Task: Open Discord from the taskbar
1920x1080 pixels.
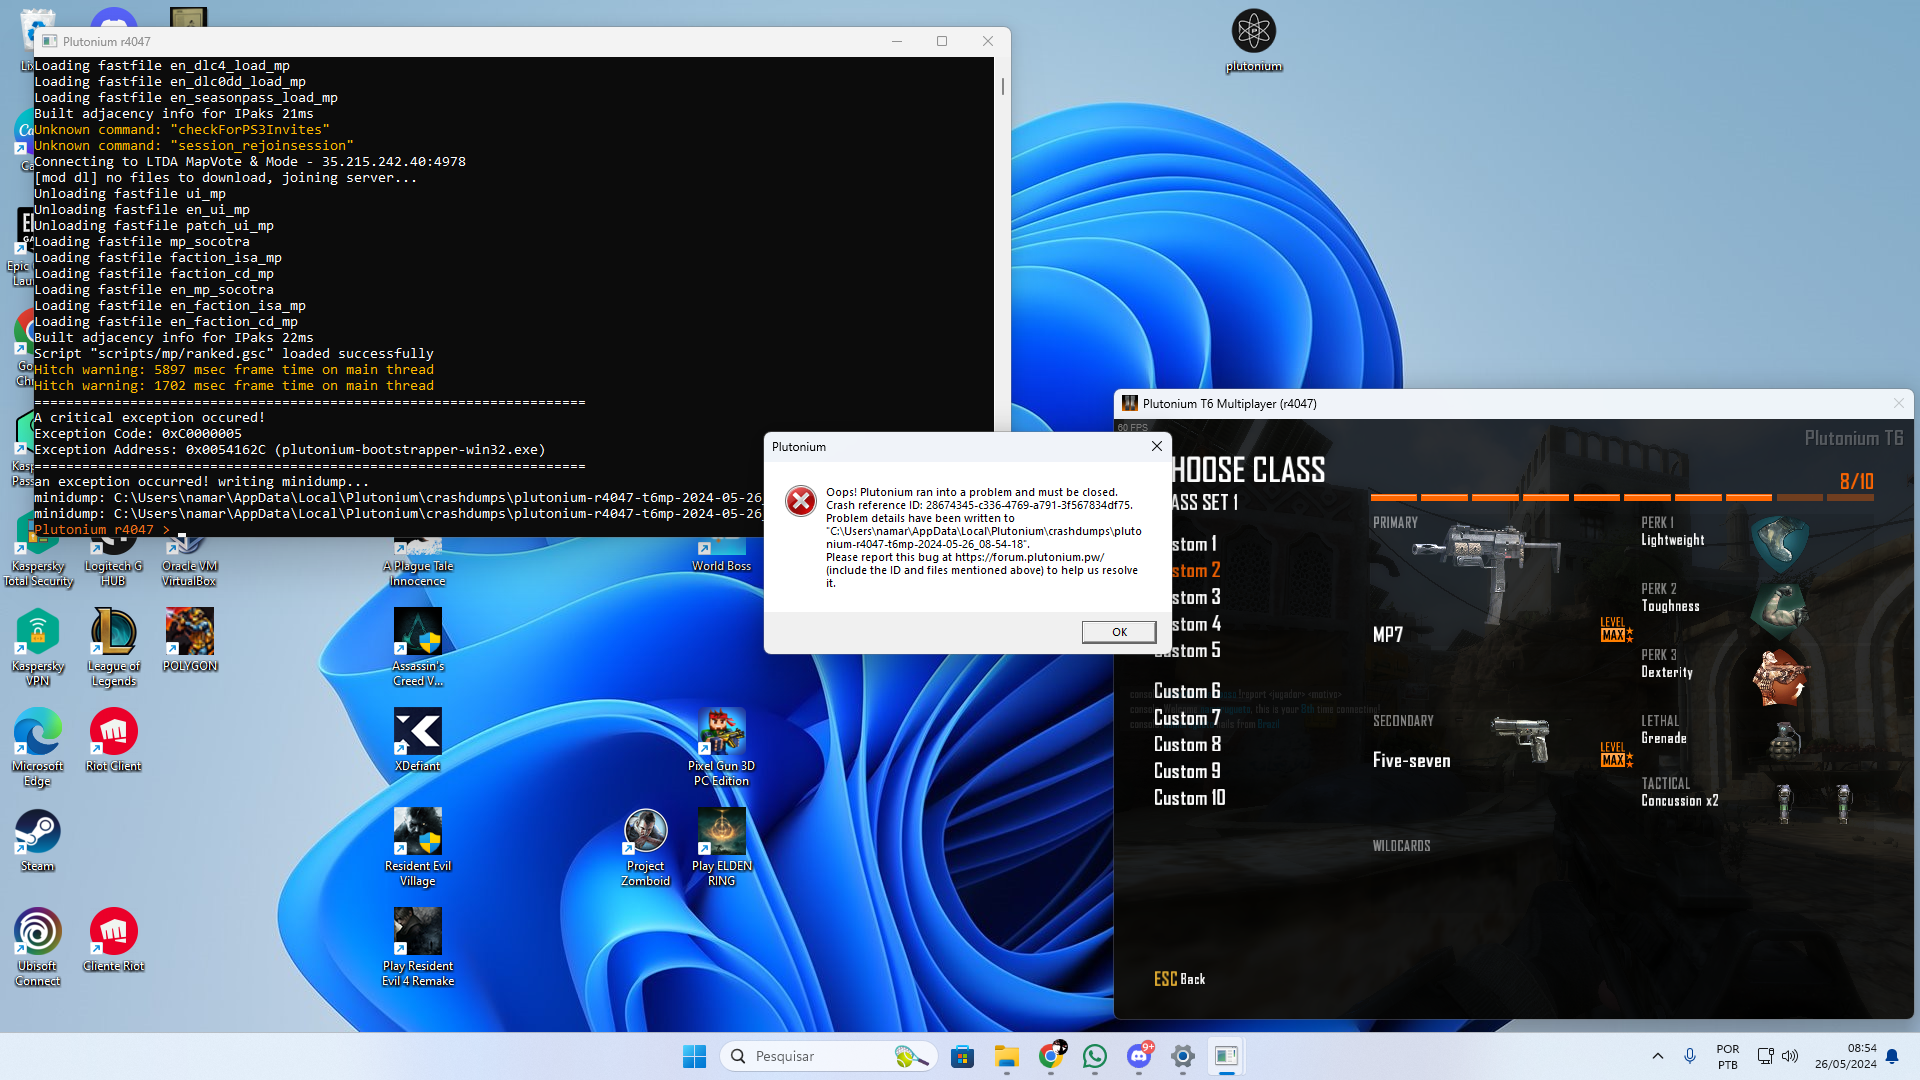Action: pyautogui.click(x=1138, y=1056)
